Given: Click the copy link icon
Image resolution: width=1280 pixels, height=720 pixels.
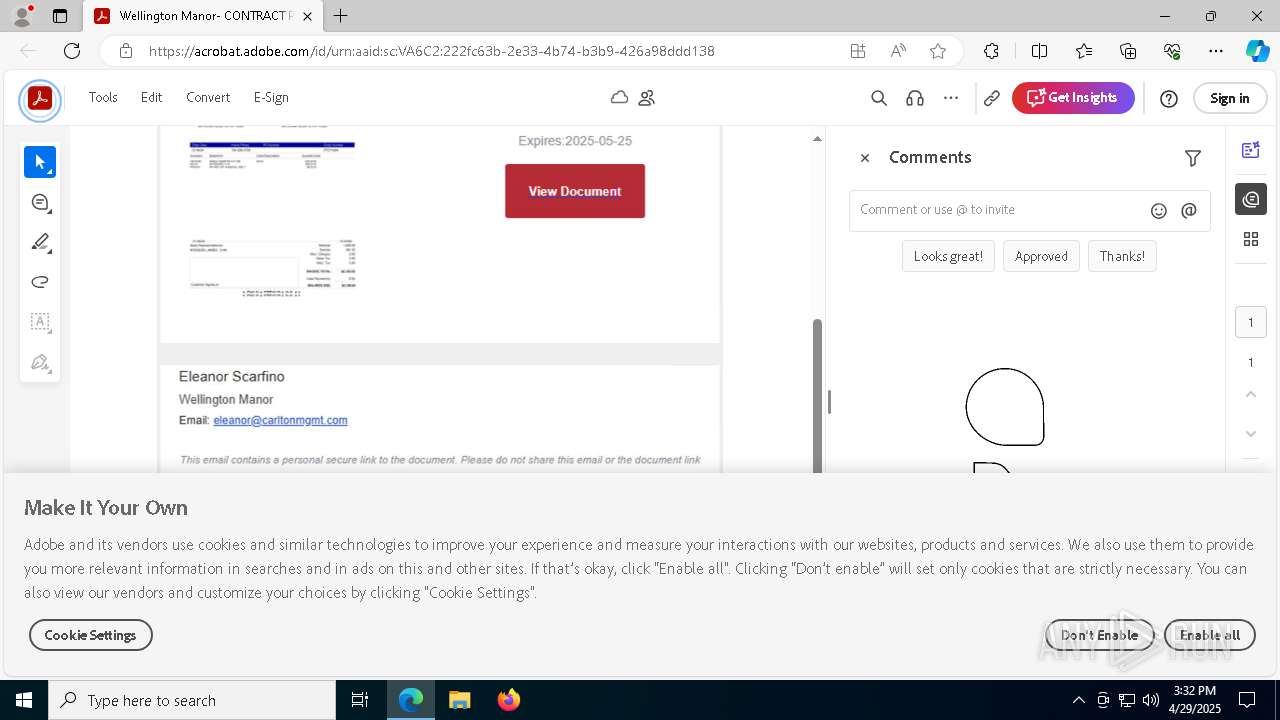Looking at the screenshot, I should pyautogui.click(x=992, y=98).
